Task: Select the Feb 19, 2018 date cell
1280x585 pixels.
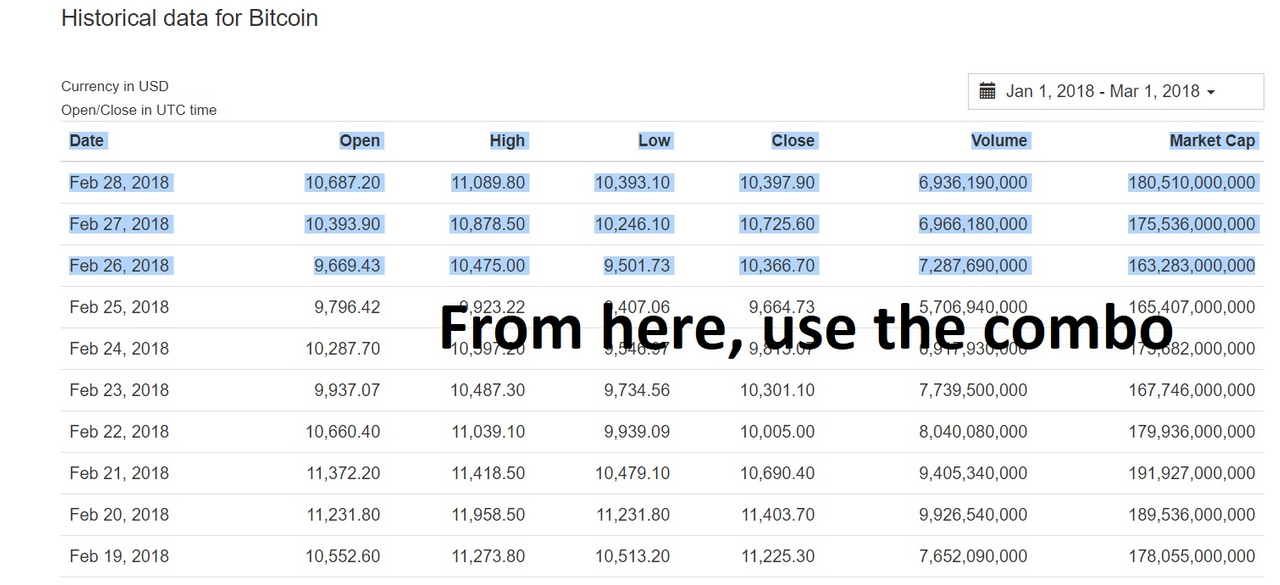Action: click(x=119, y=556)
